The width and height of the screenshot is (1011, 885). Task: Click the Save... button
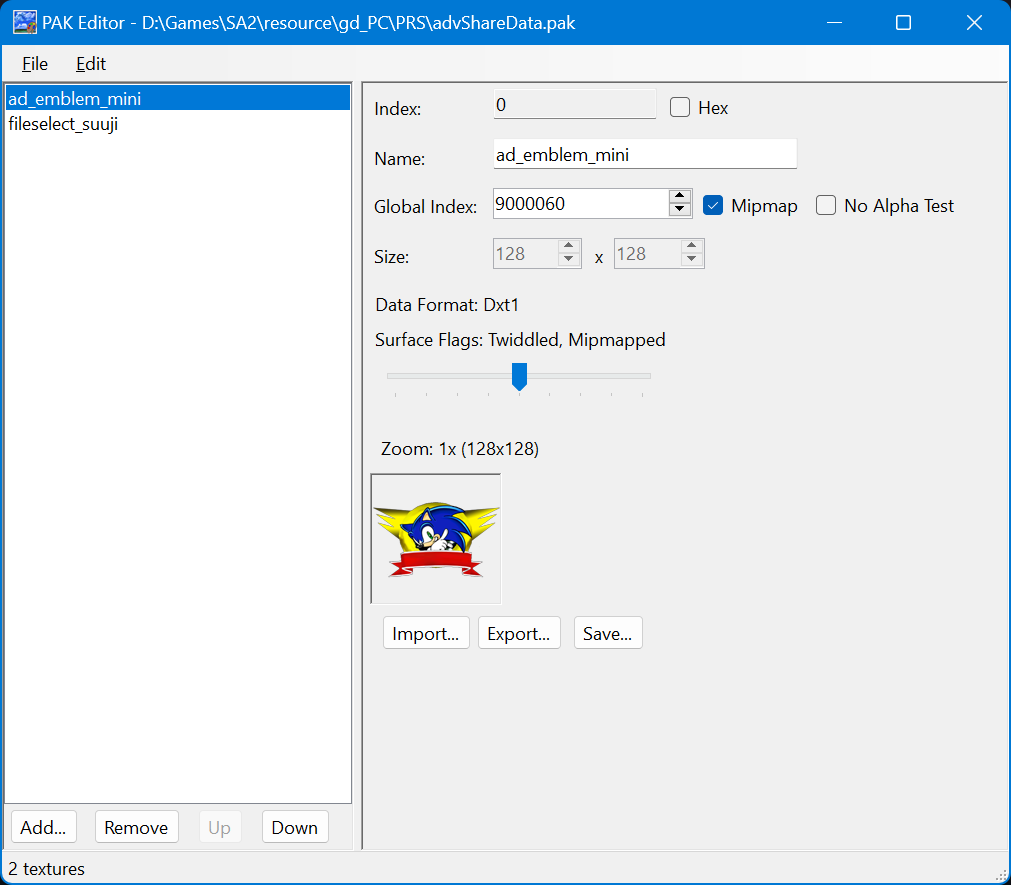608,633
